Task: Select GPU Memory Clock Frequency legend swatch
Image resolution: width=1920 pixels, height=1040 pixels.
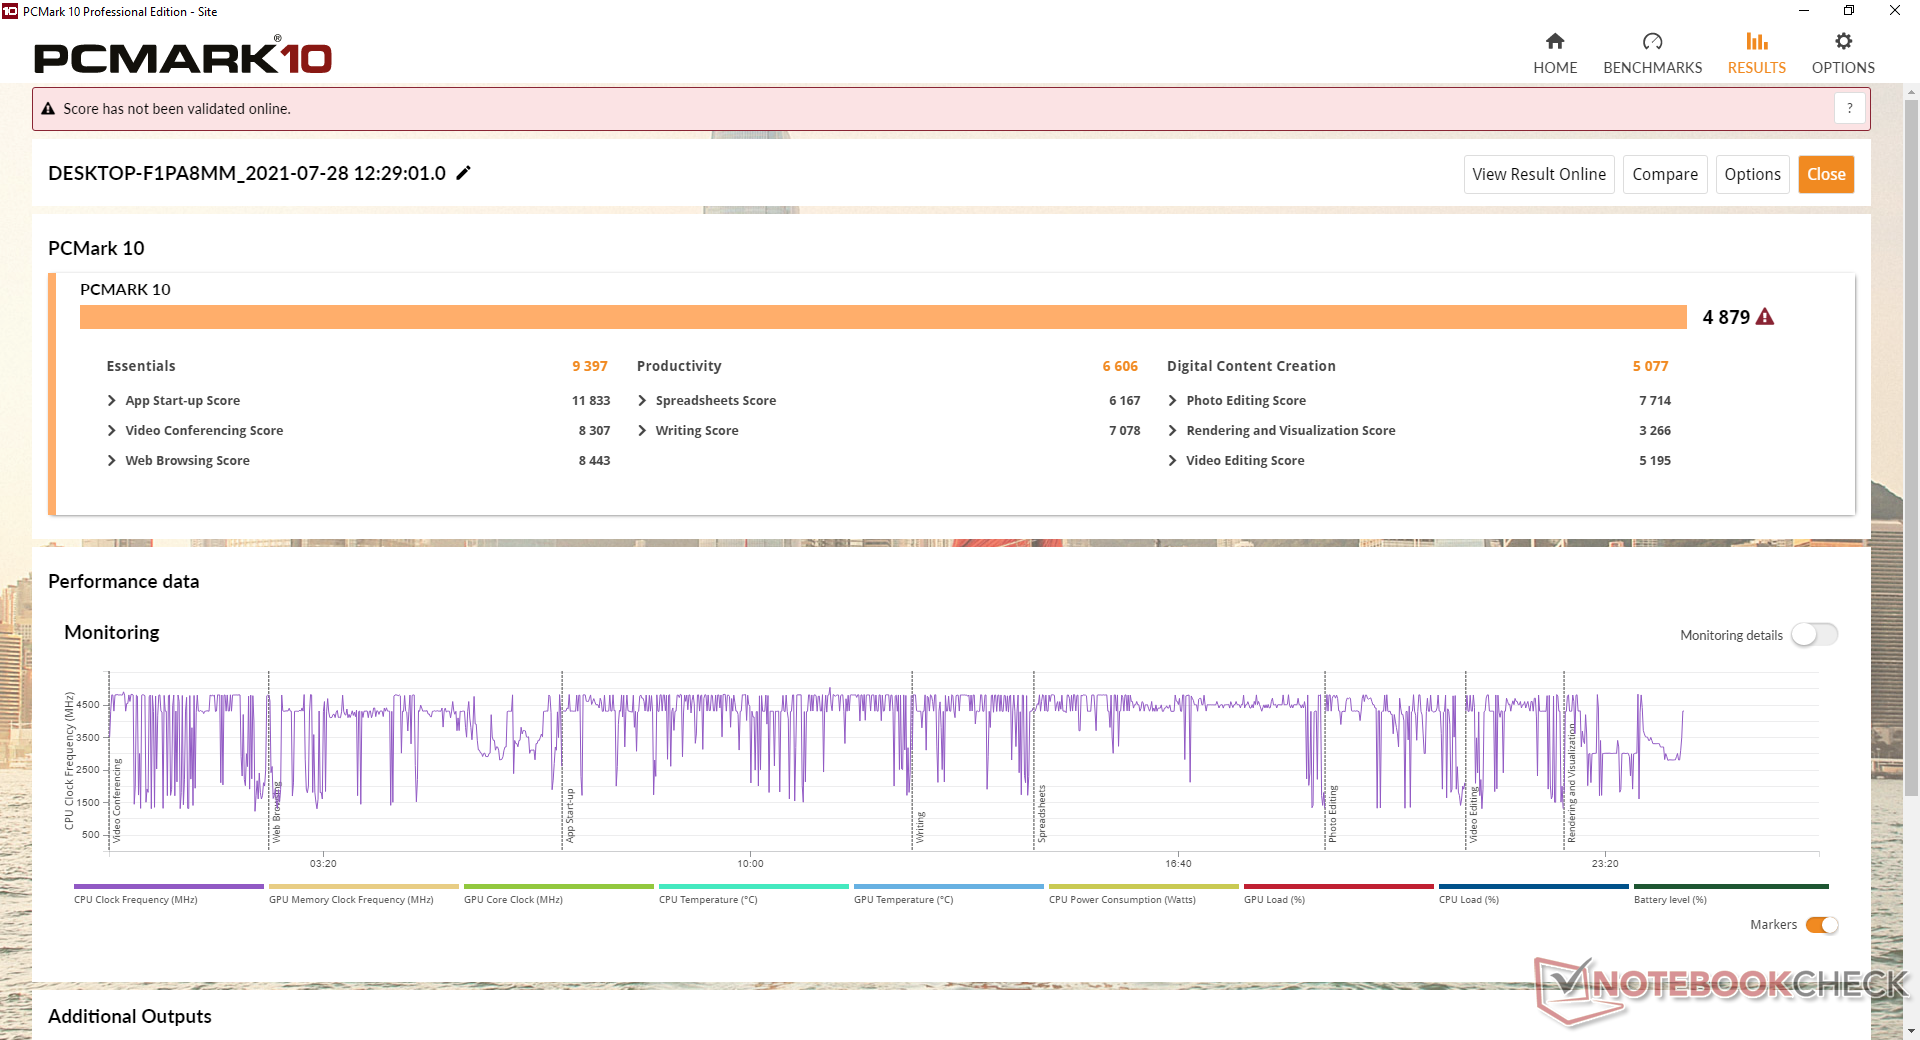Action: pos(364,887)
